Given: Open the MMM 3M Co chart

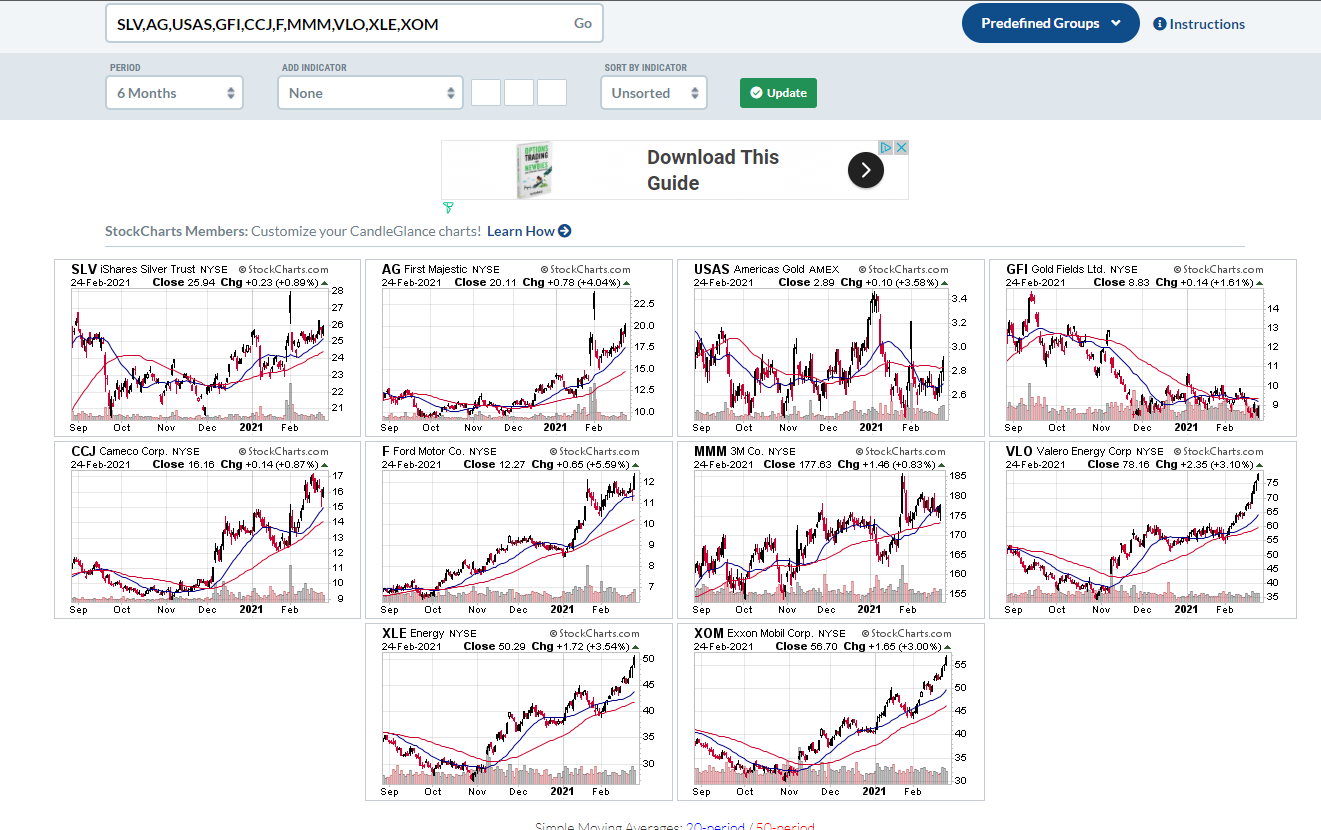Looking at the screenshot, I should pos(831,530).
